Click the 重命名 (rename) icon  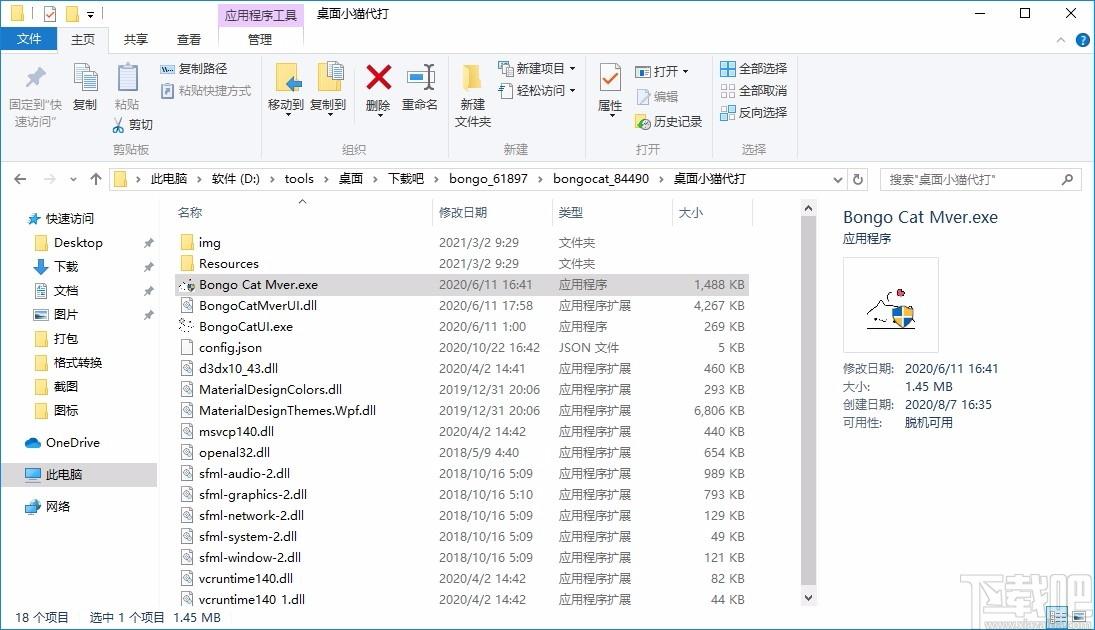point(420,77)
